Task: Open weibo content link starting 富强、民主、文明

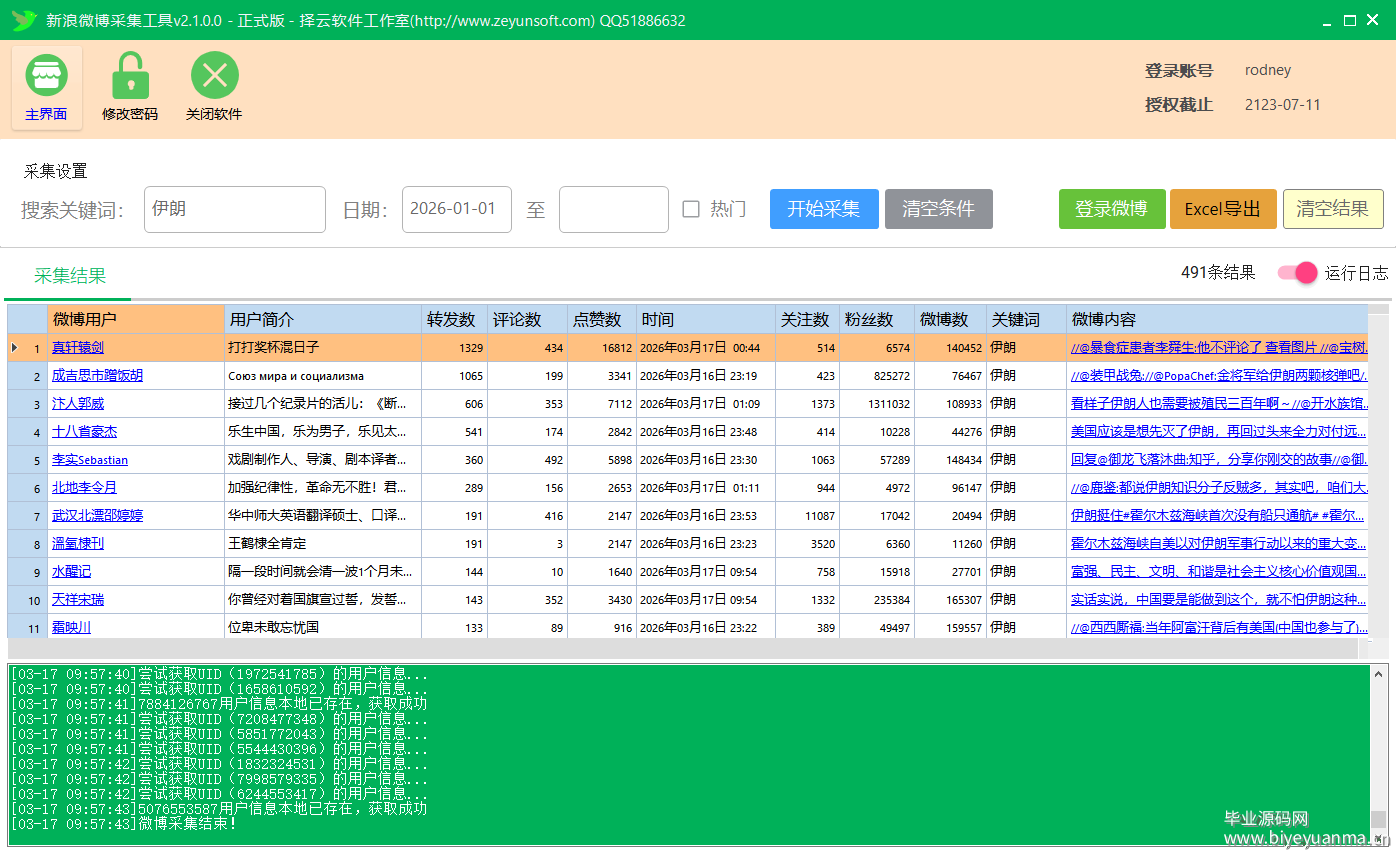Action: coord(1218,572)
